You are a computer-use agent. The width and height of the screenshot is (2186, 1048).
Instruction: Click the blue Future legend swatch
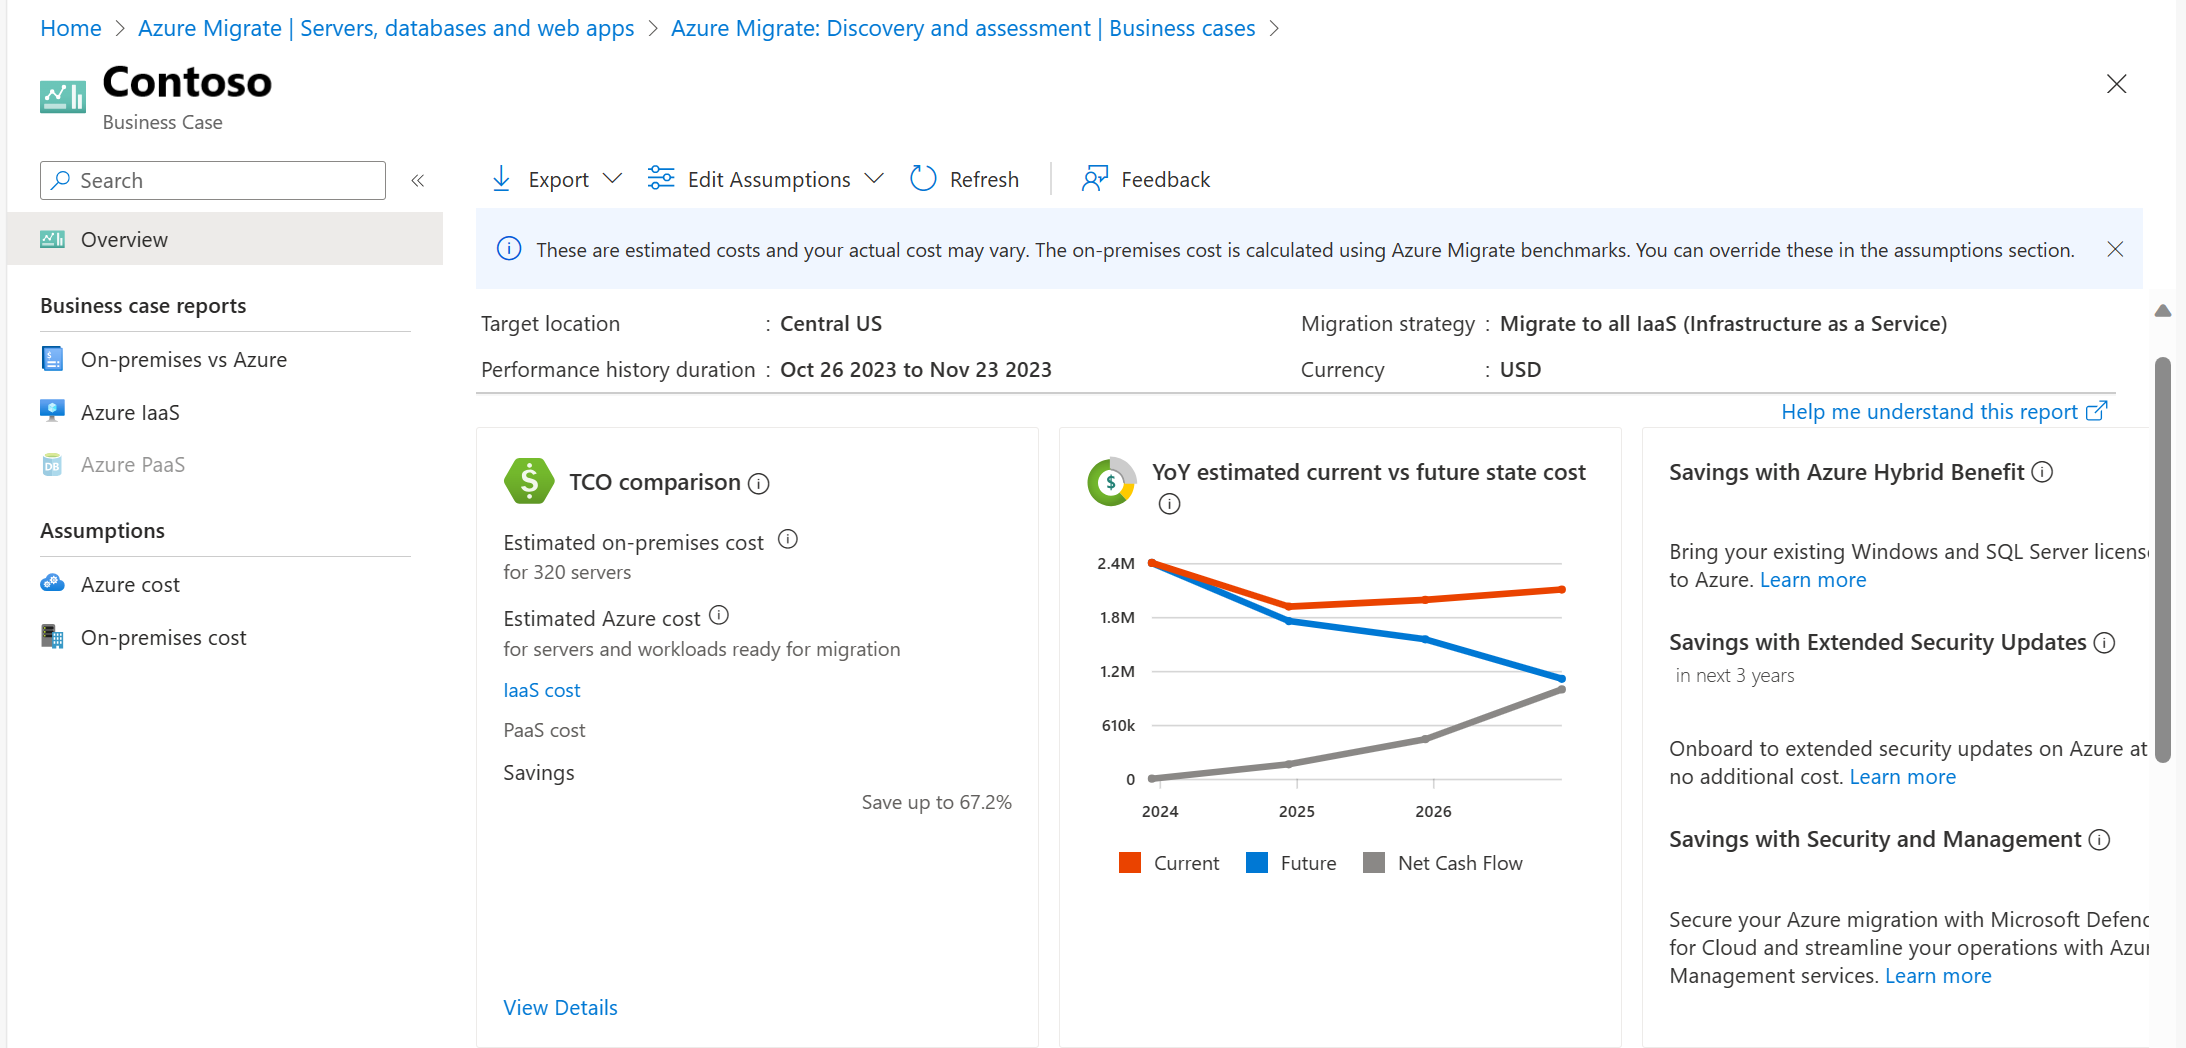click(x=1257, y=863)
